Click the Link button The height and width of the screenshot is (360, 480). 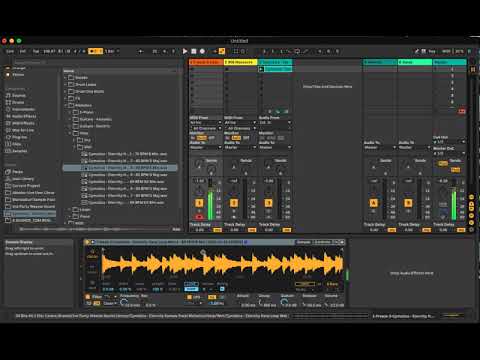pos(10,51)
